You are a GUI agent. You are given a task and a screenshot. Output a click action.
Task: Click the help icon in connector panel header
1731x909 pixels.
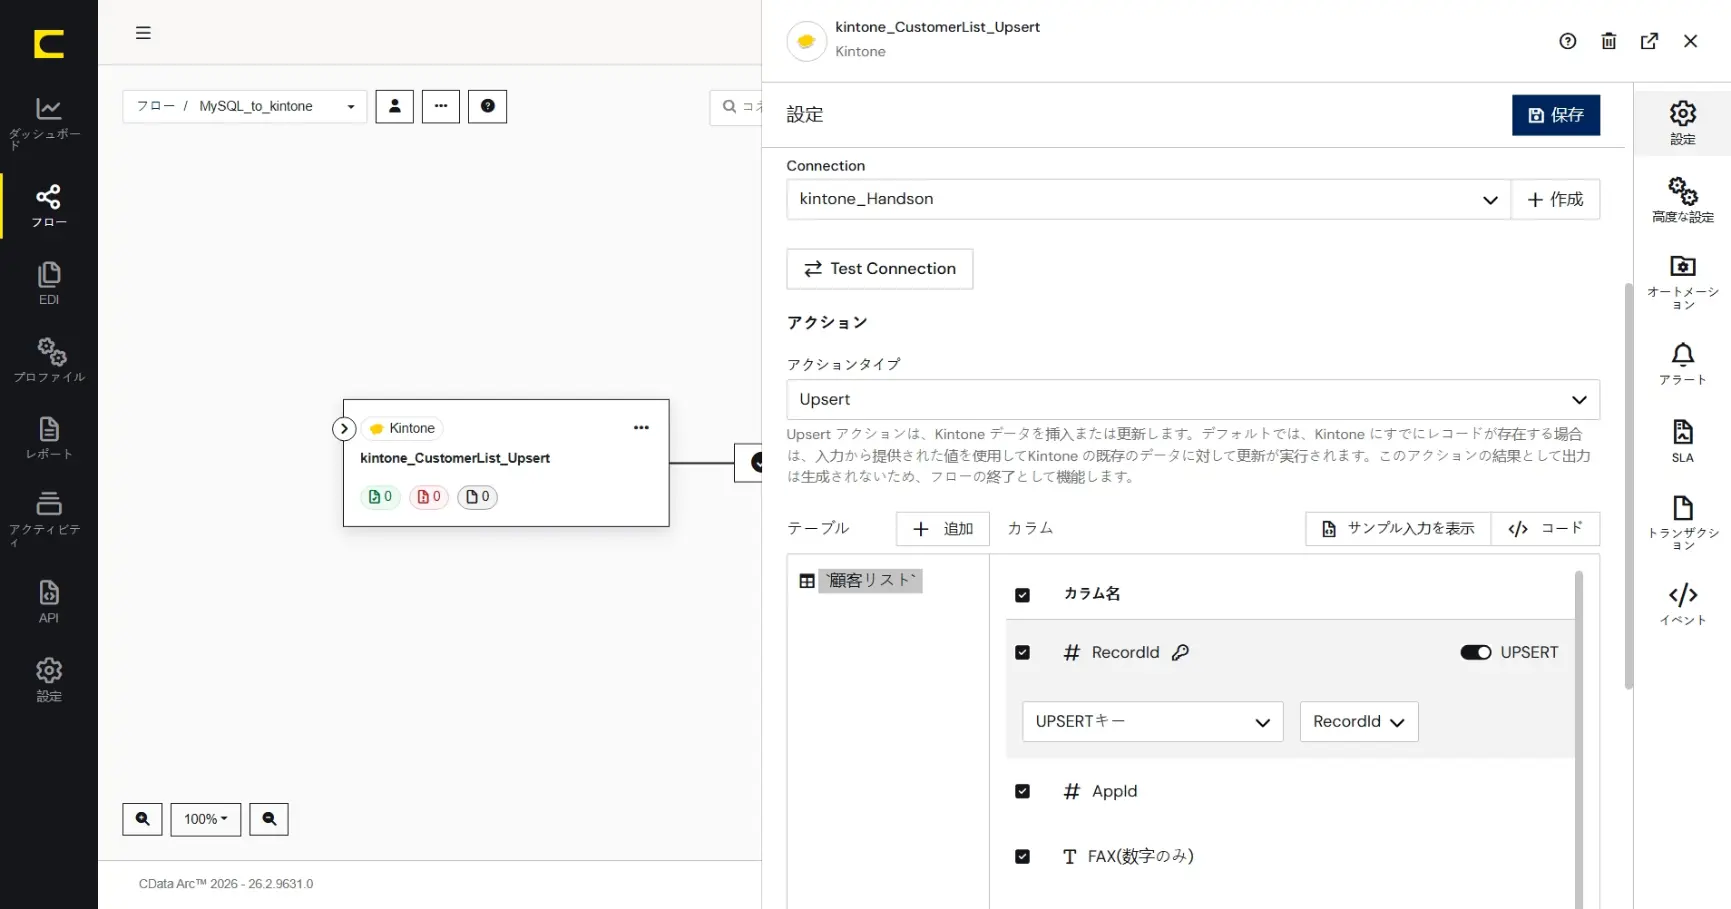(1568, 41)
